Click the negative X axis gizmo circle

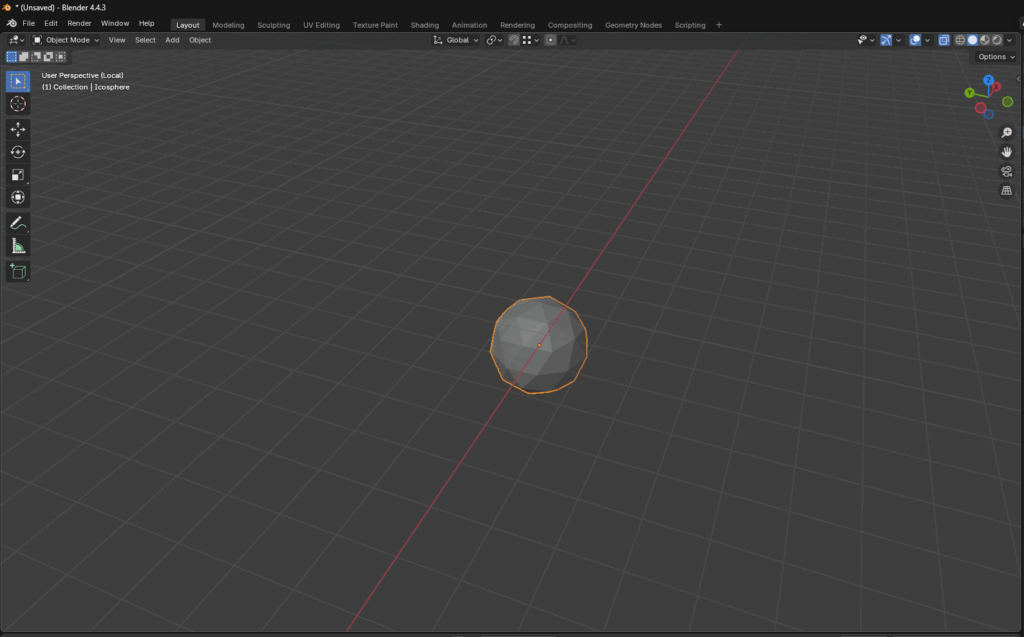click(x=980, y=108)
